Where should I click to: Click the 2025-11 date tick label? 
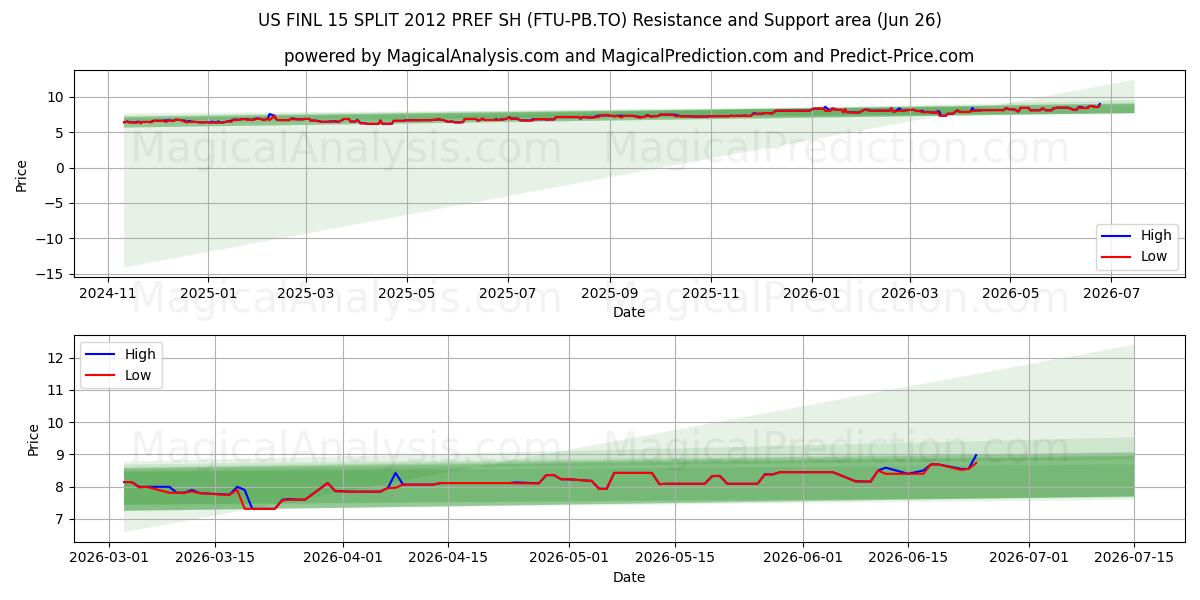click(711, 294)
